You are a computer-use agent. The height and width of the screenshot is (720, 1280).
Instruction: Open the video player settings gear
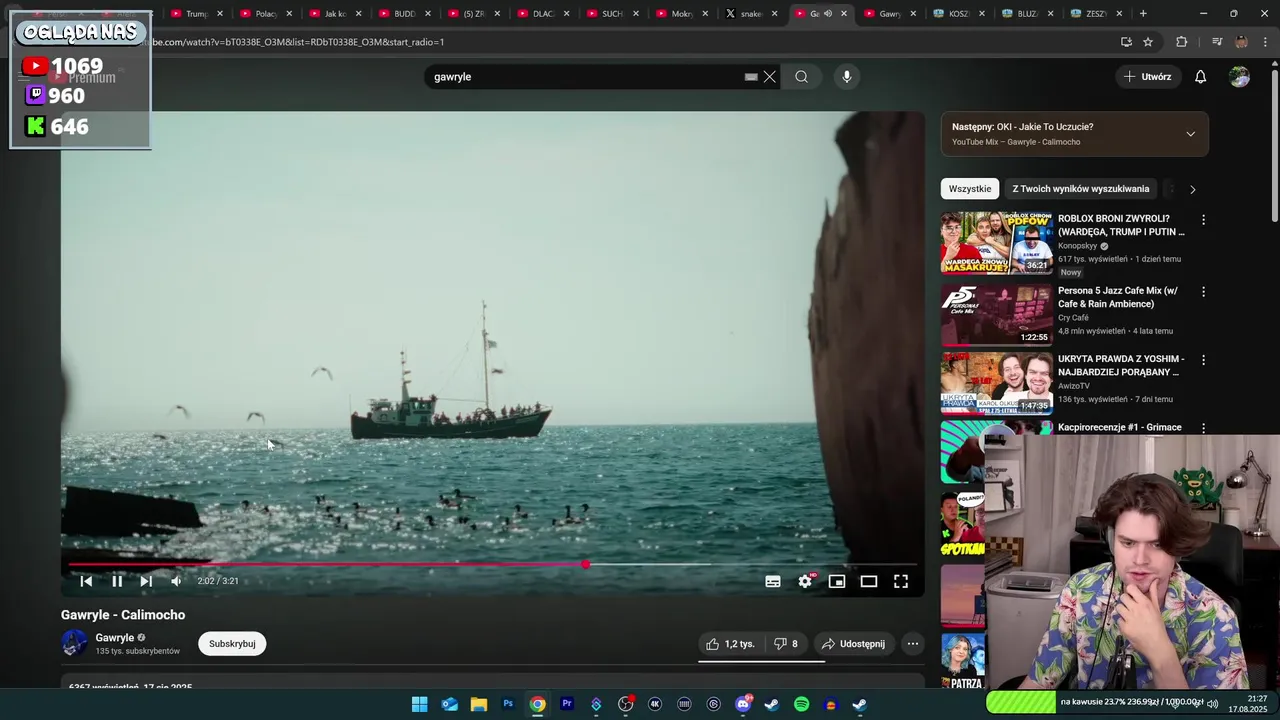[805, 581]
